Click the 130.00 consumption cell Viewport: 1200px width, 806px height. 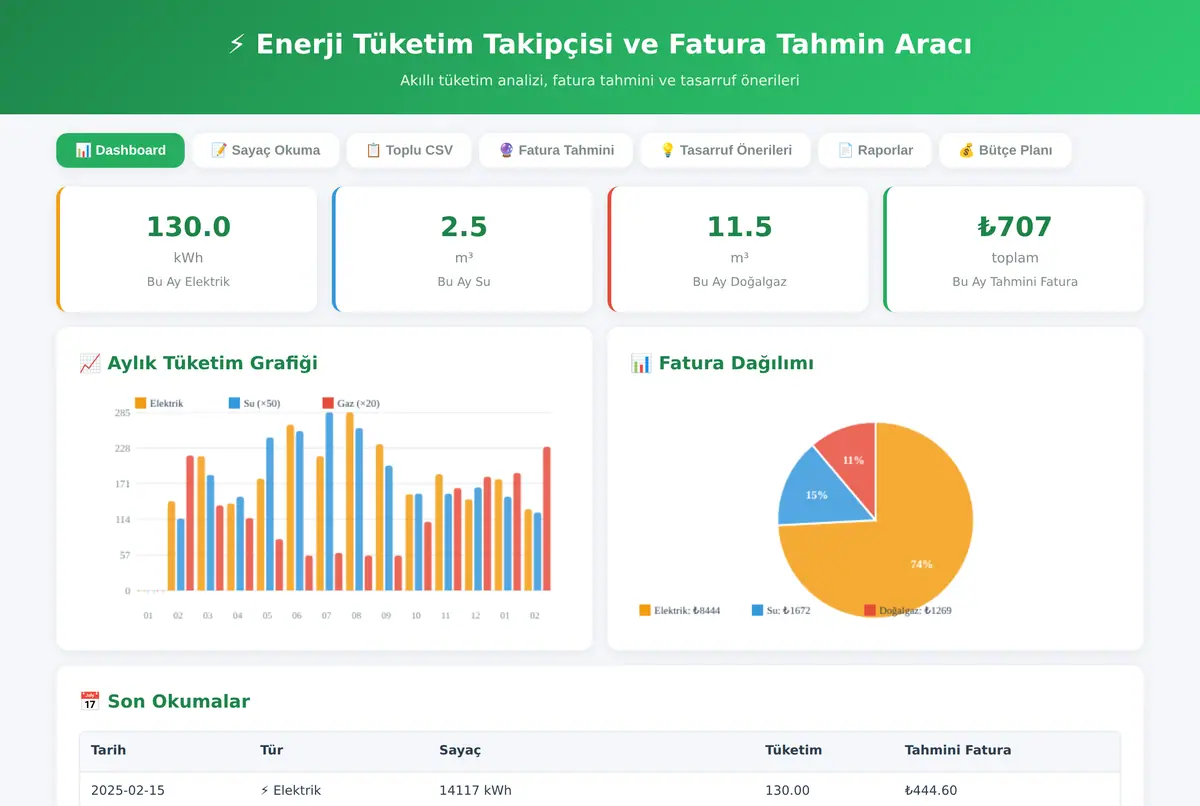787,790
